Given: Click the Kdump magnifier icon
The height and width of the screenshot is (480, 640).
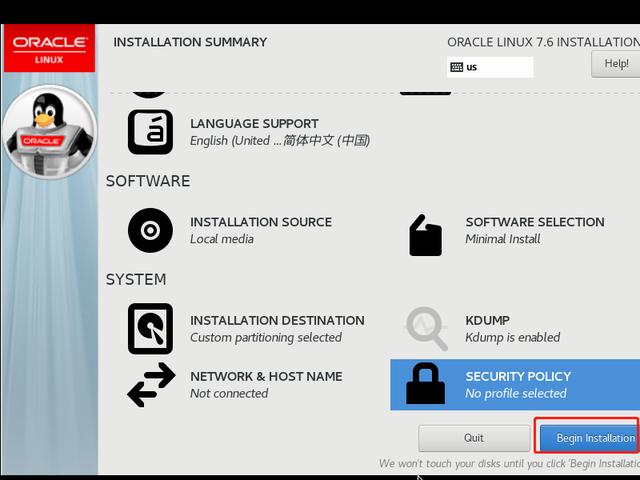Looking at the screenshot, I should click(x=426, y=329).
